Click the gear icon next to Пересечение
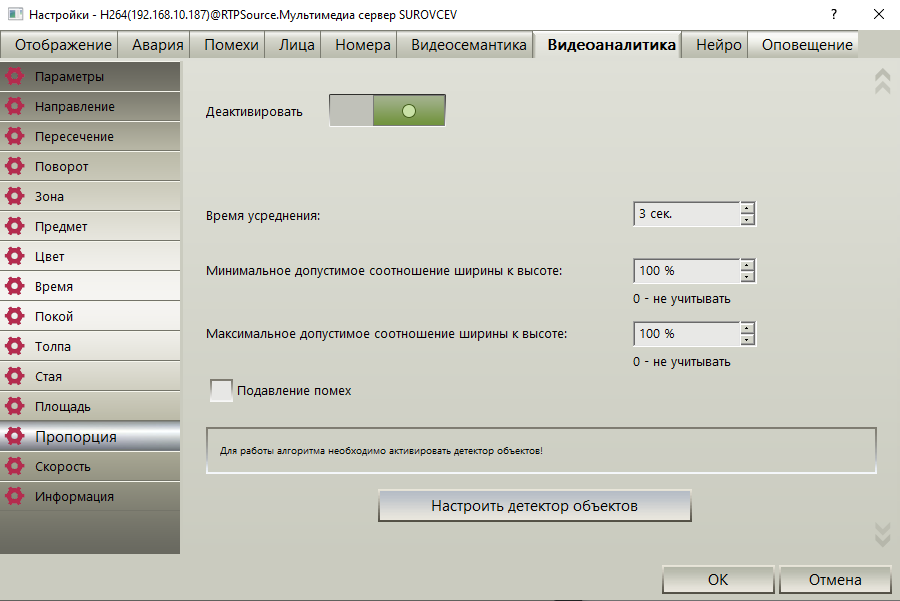 [x=14, y=136]
